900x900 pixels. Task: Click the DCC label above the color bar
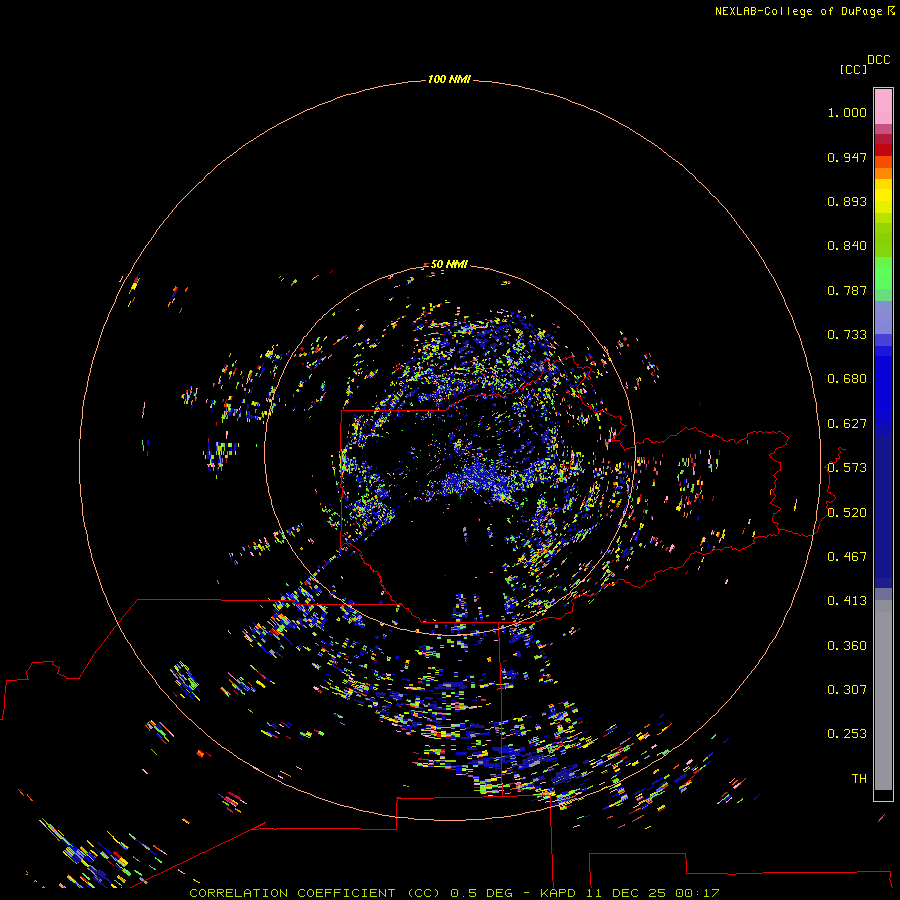(x=879, y=60)
